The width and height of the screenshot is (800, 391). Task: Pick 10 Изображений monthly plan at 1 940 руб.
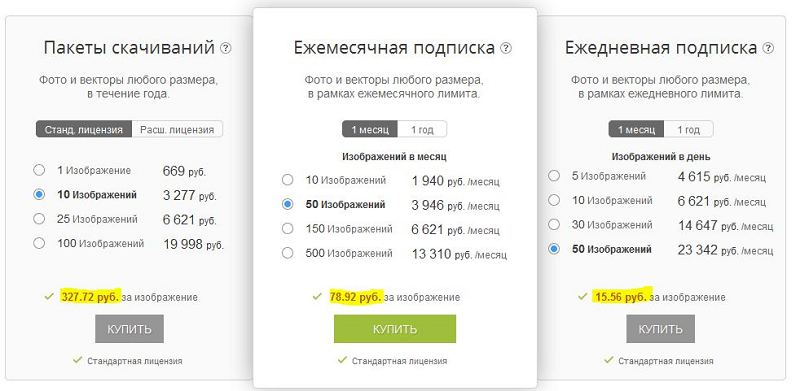pyautogui.click(x=288, y=180)
